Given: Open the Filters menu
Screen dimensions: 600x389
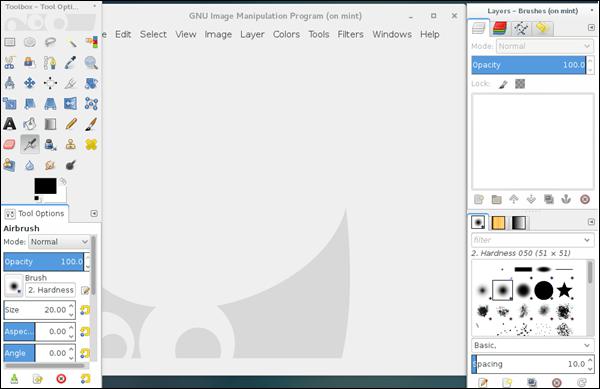Looking at the screenshot, I should 350,34.
